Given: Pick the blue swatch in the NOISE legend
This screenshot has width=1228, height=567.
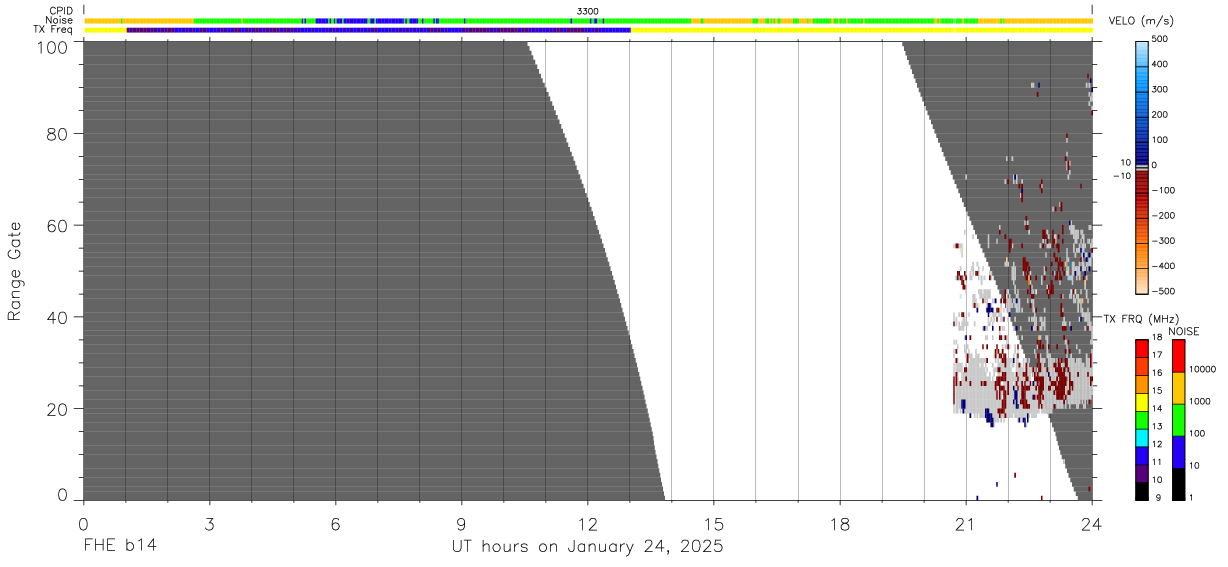Looking at the screenshot, I should [x=1178, y=452].
